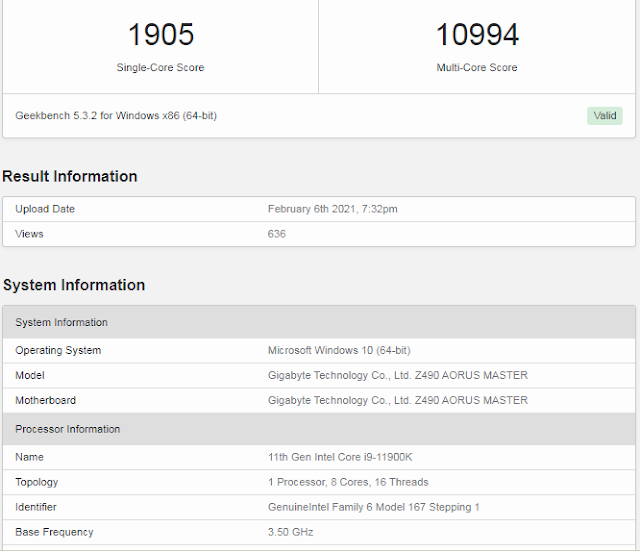Click the Upload Date label

45,209
